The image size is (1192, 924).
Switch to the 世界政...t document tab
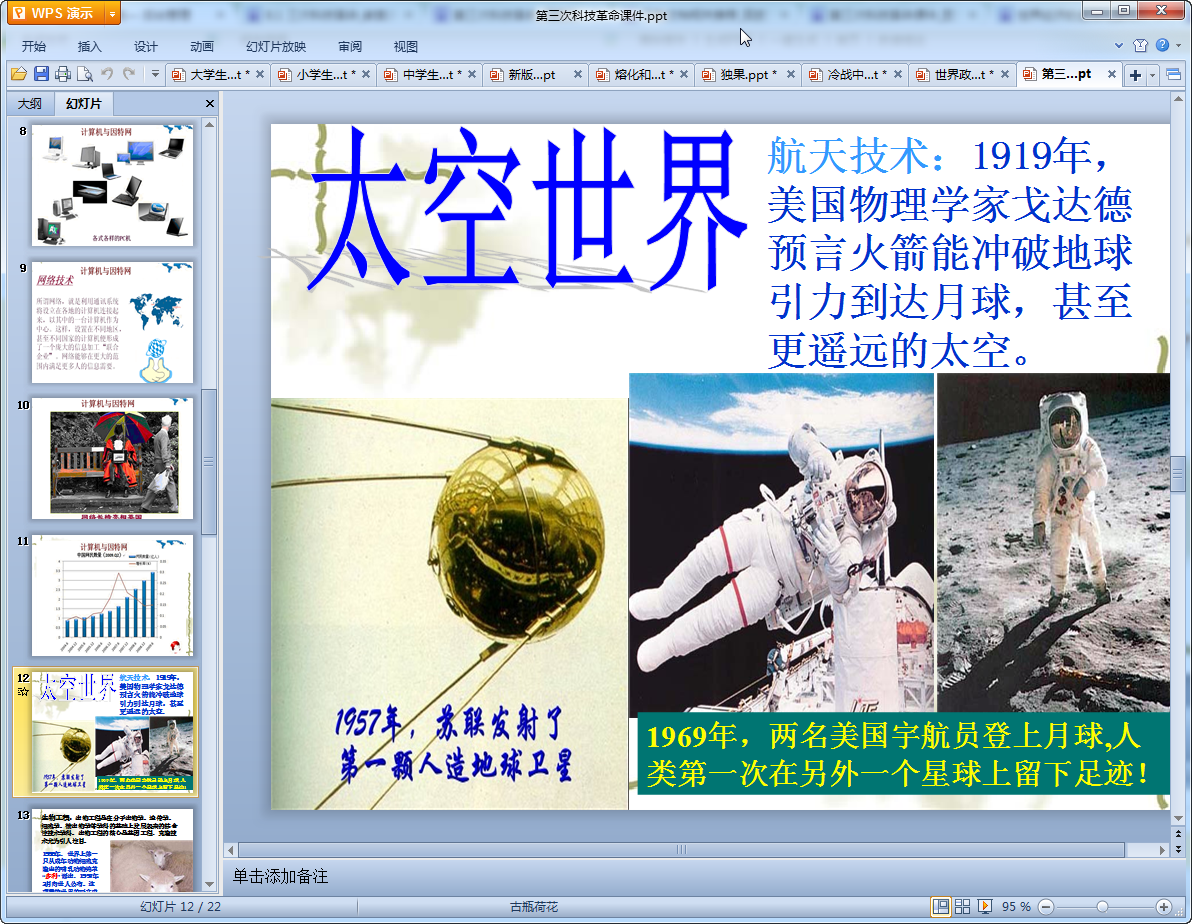pyautogui.click(x=956, y=75)
